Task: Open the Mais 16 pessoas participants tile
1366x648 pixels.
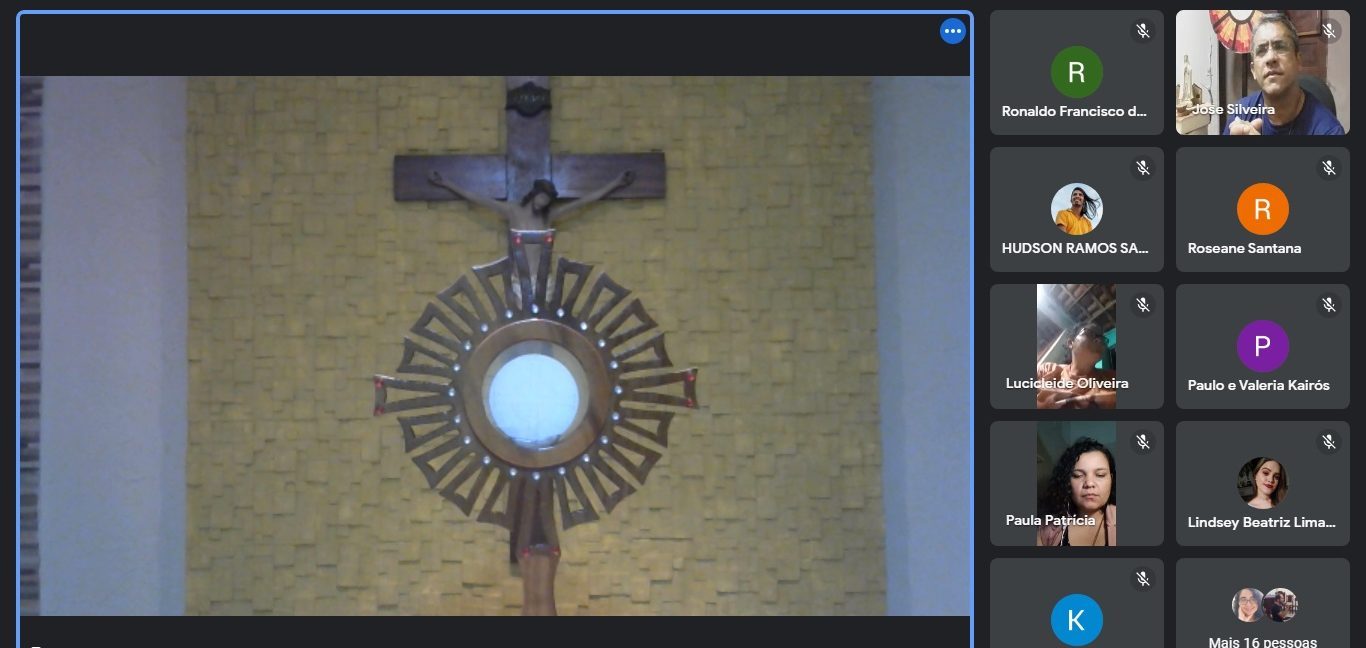Action: point(1262,610)
